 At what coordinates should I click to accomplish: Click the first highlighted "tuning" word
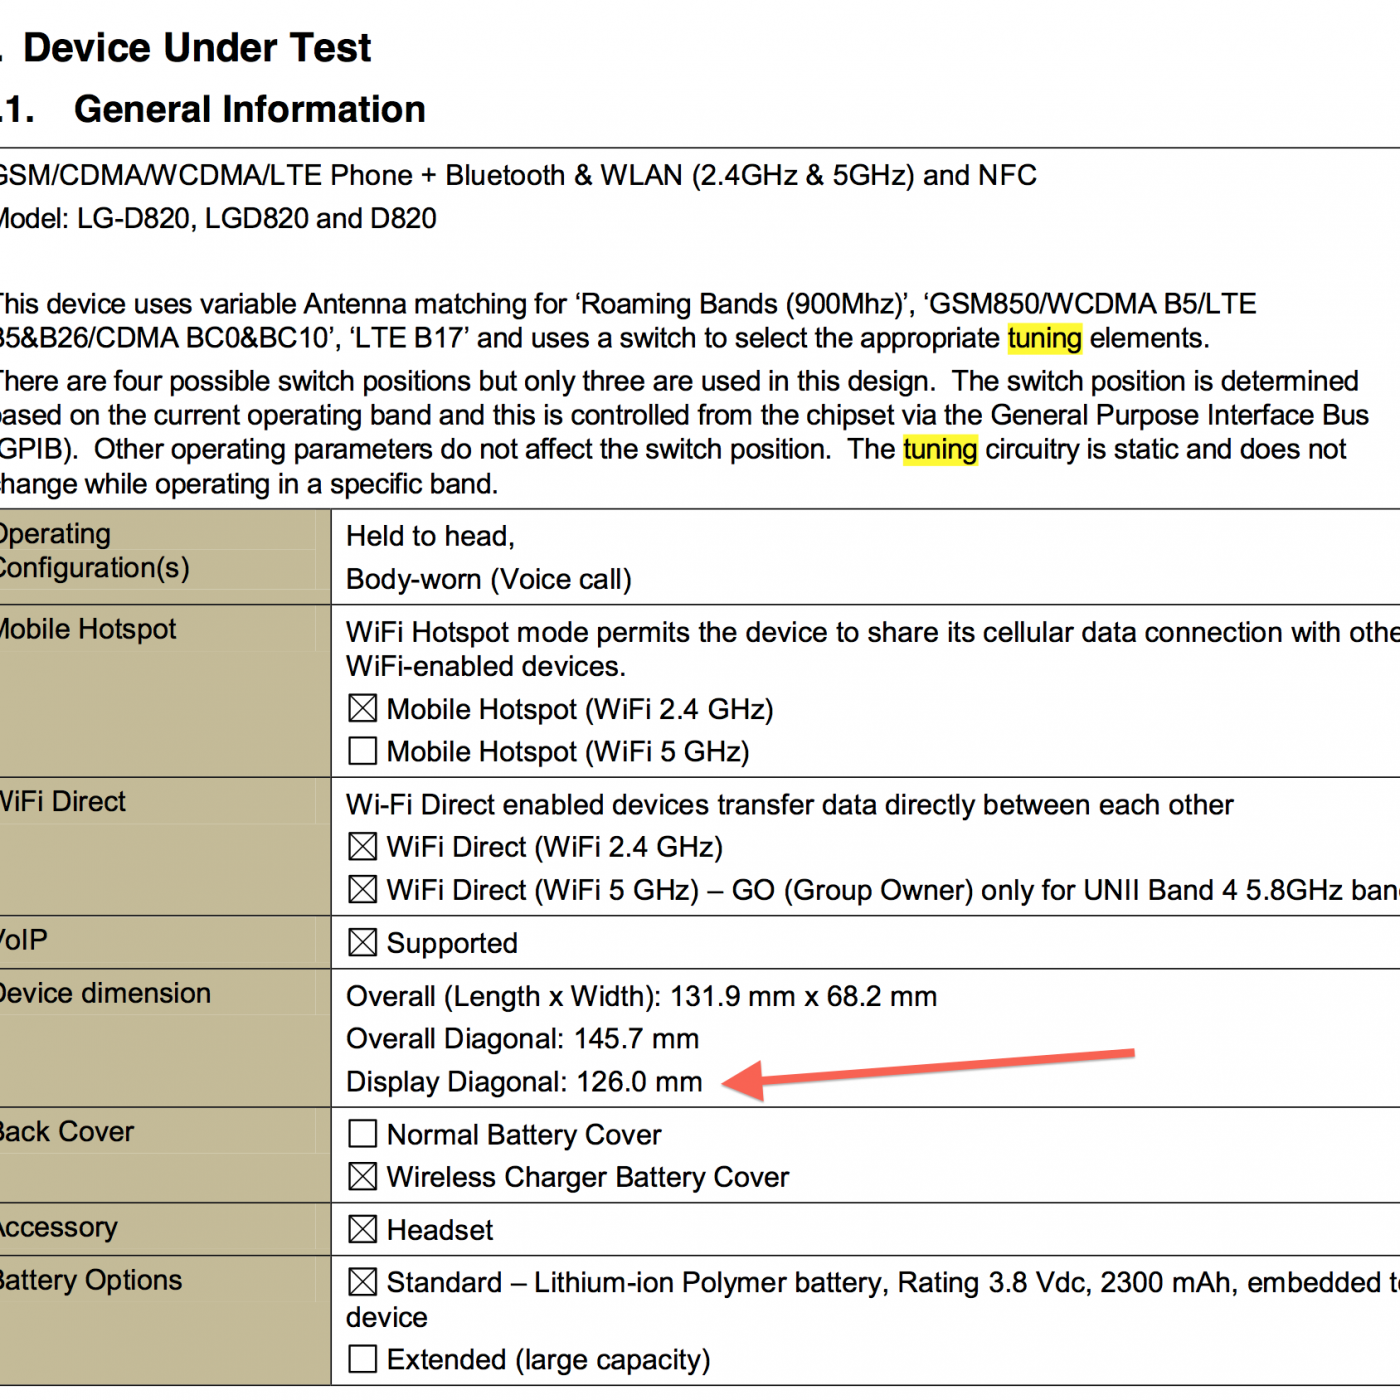[x=1044, y=339]
